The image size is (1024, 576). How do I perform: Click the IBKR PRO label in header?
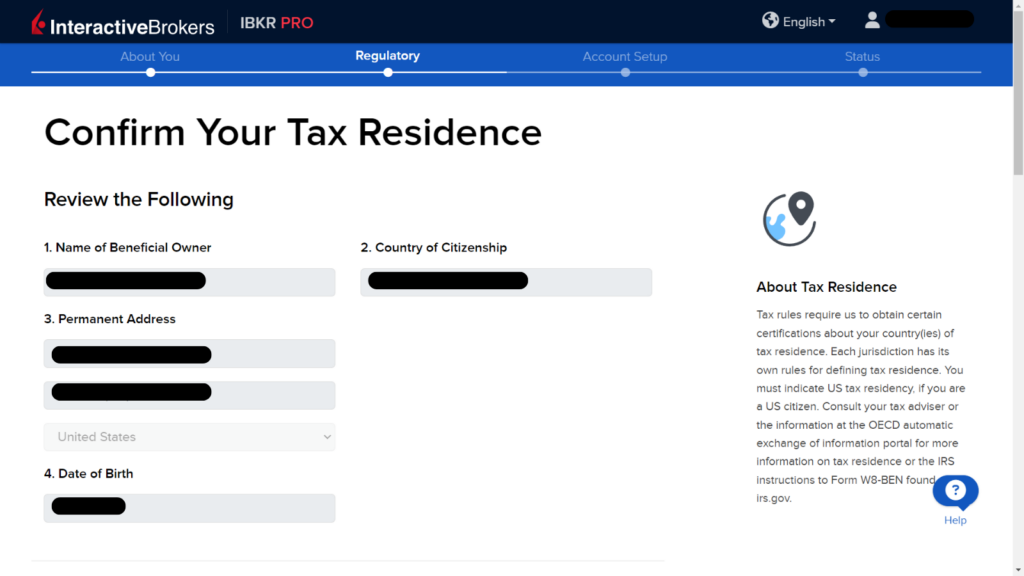pyautogui.click(x=277, y=21)
